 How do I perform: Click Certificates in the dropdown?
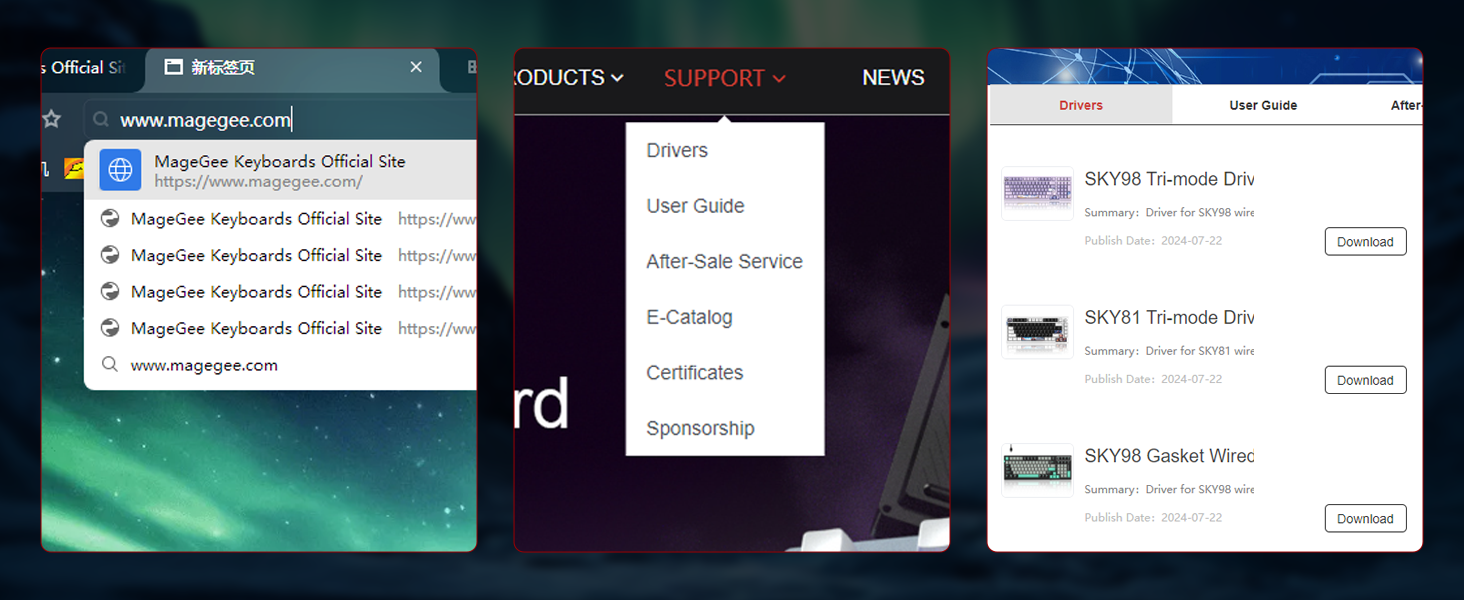click(x=694, y=372)
